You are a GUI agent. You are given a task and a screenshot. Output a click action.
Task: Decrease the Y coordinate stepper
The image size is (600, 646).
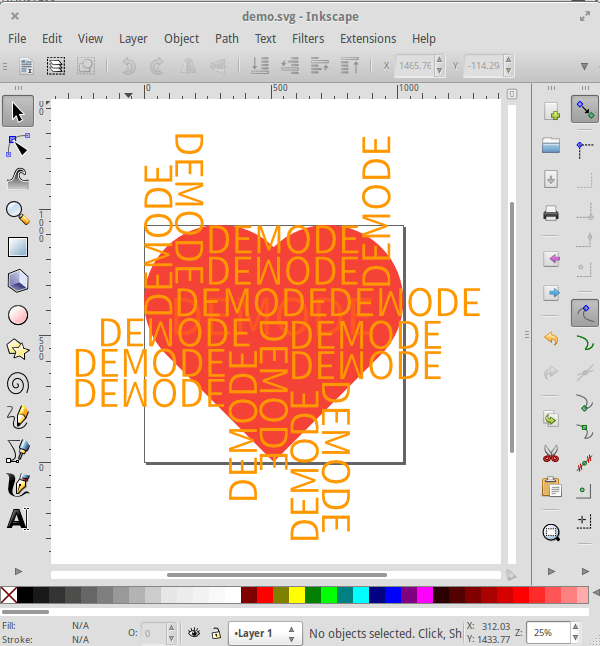pyautogui.click(x=509, y=71)
